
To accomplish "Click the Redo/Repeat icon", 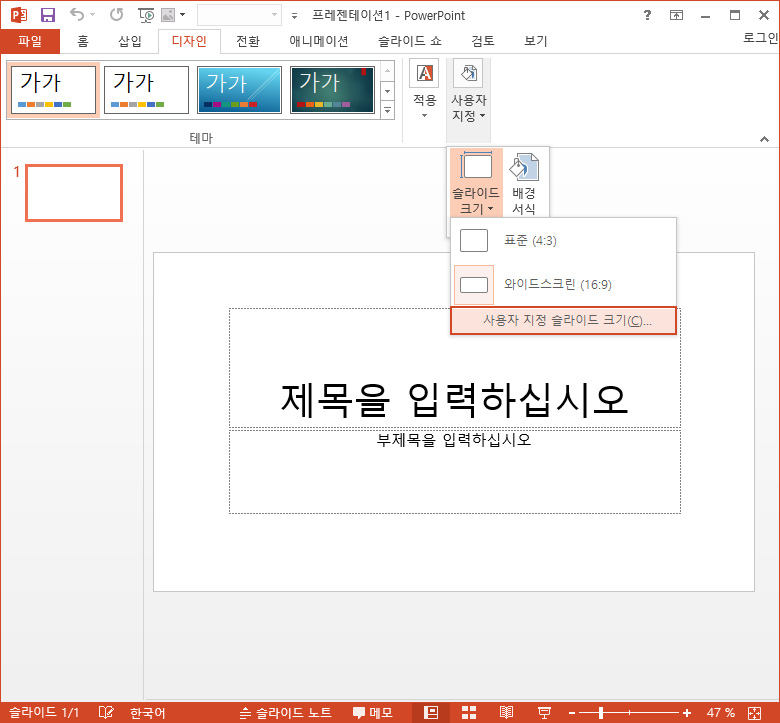I will (116, 15).
